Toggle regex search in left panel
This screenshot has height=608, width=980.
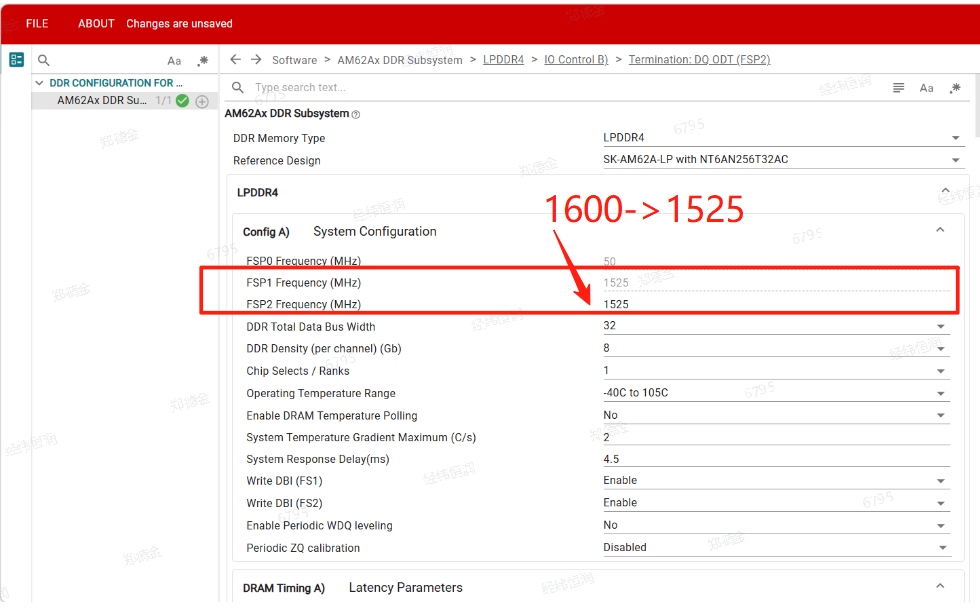point(202,61)
